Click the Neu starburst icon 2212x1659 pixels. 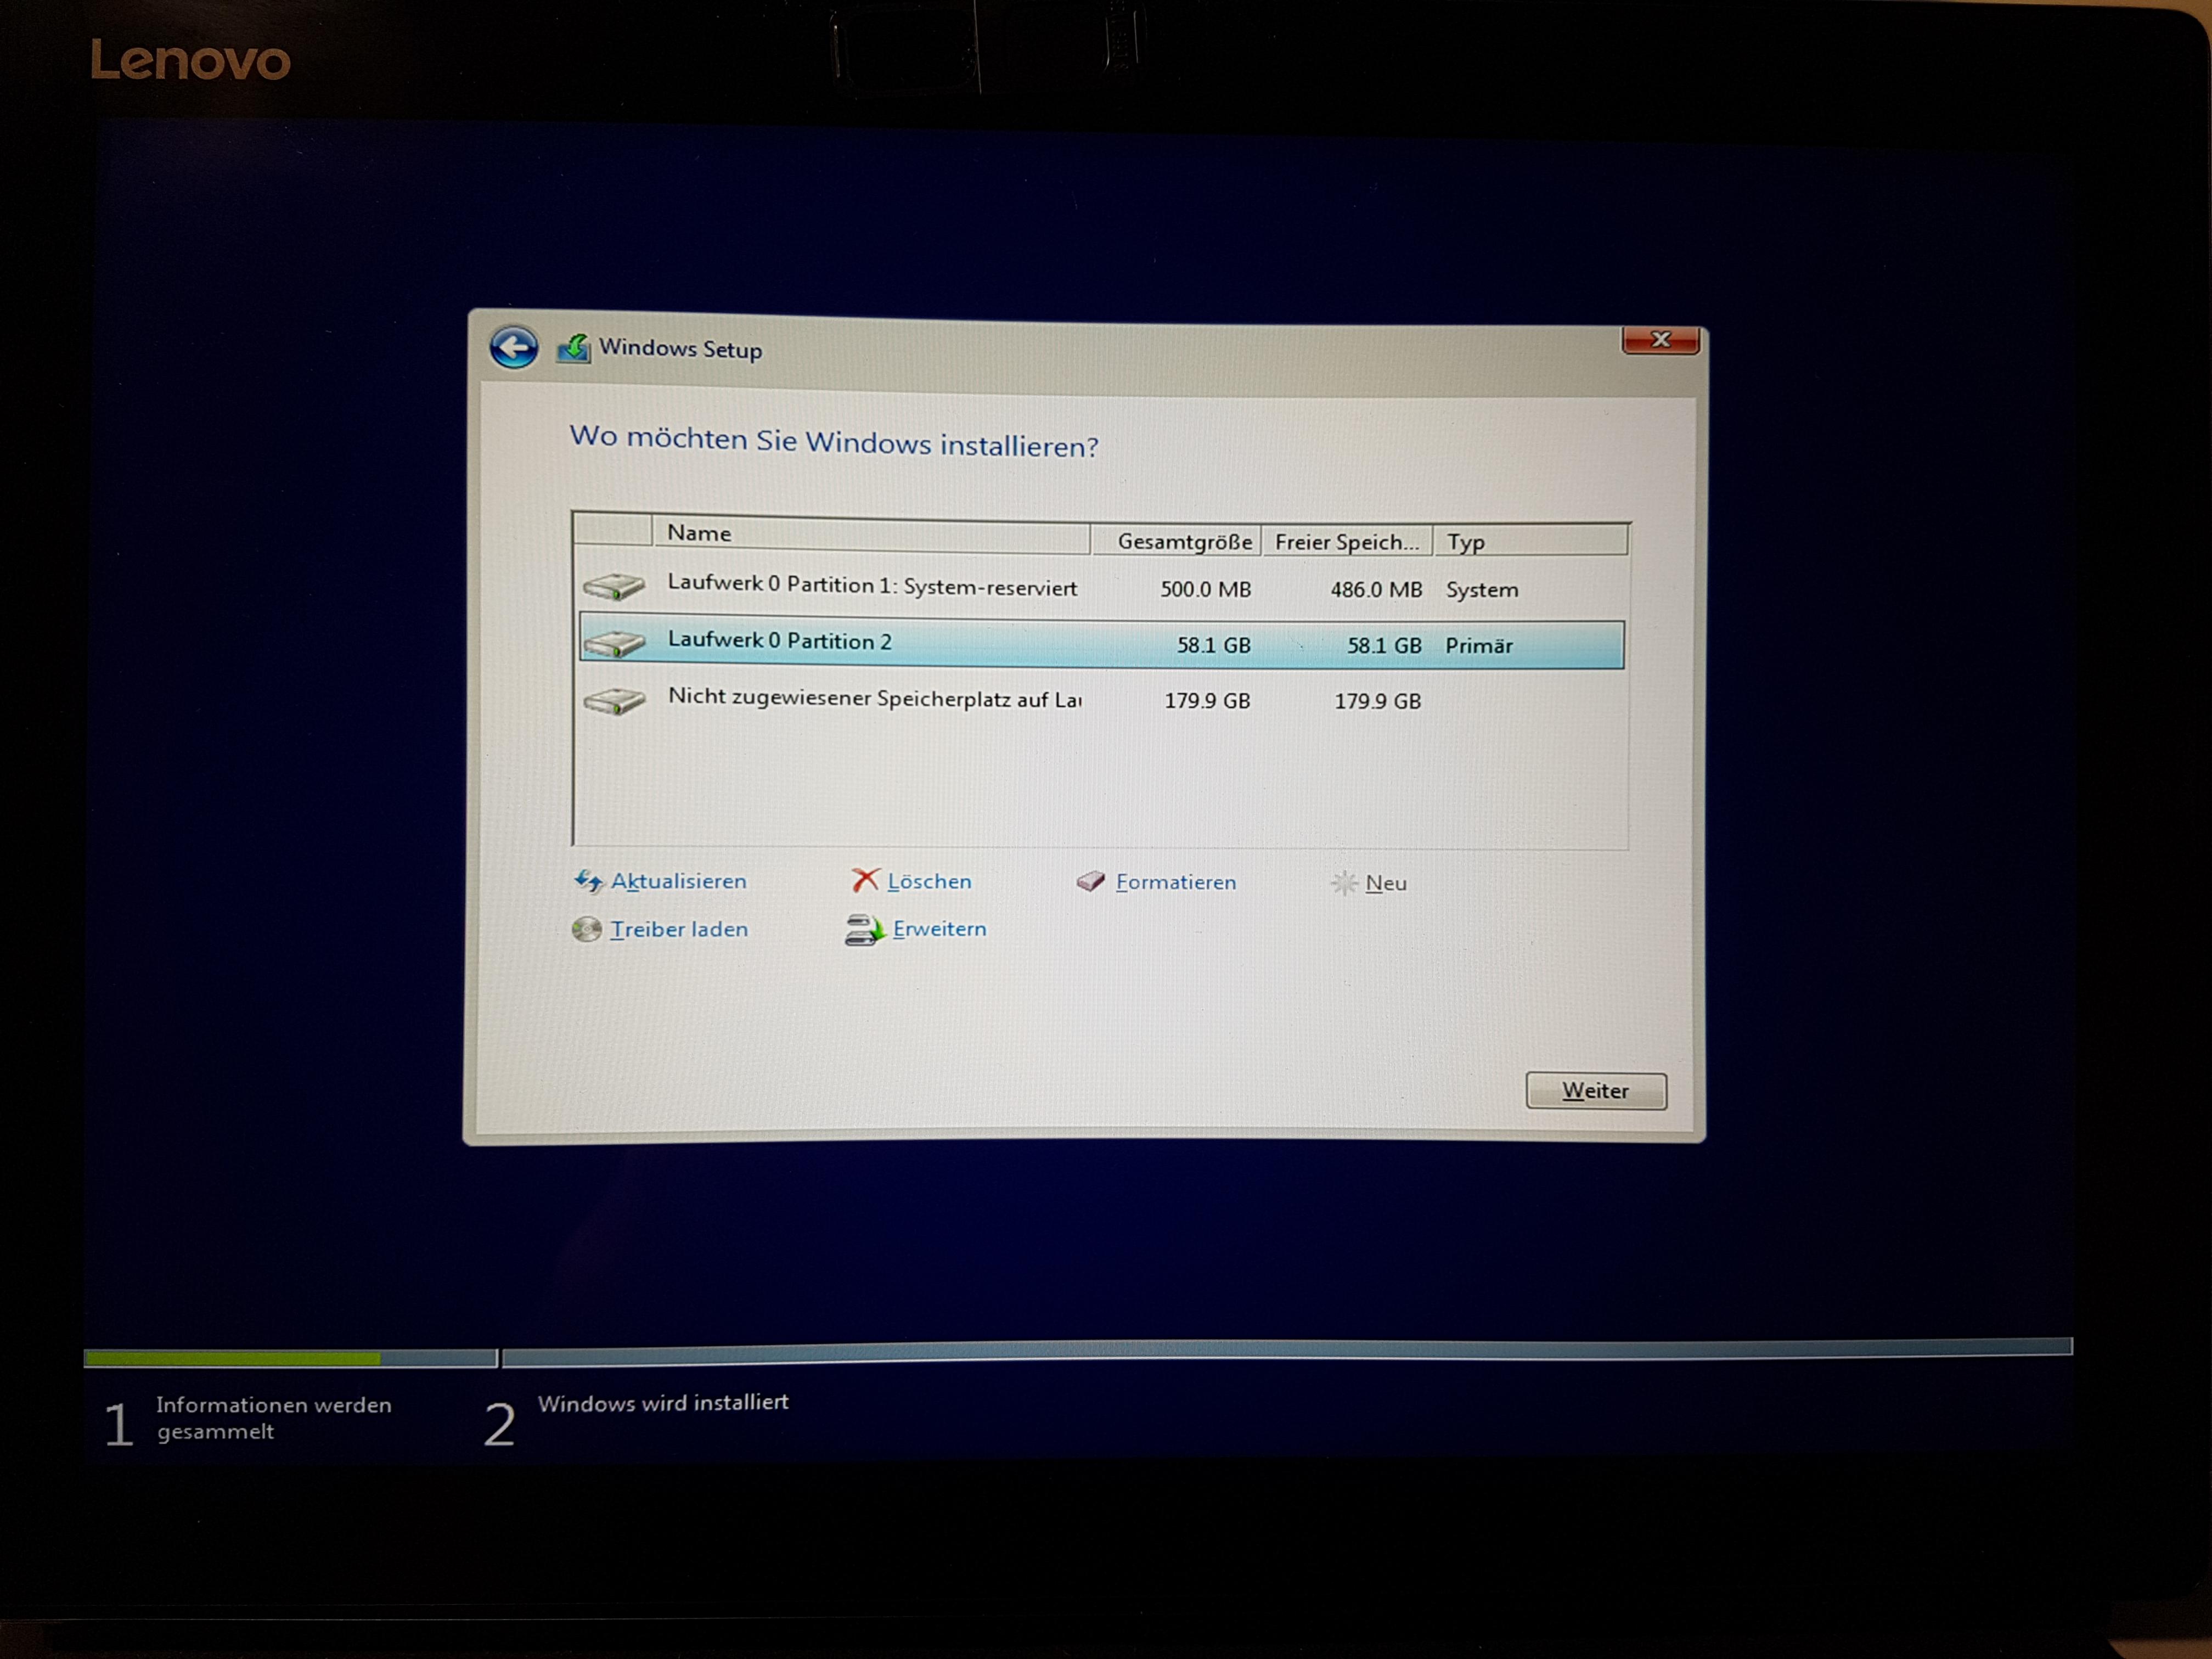click(1344, 883)
